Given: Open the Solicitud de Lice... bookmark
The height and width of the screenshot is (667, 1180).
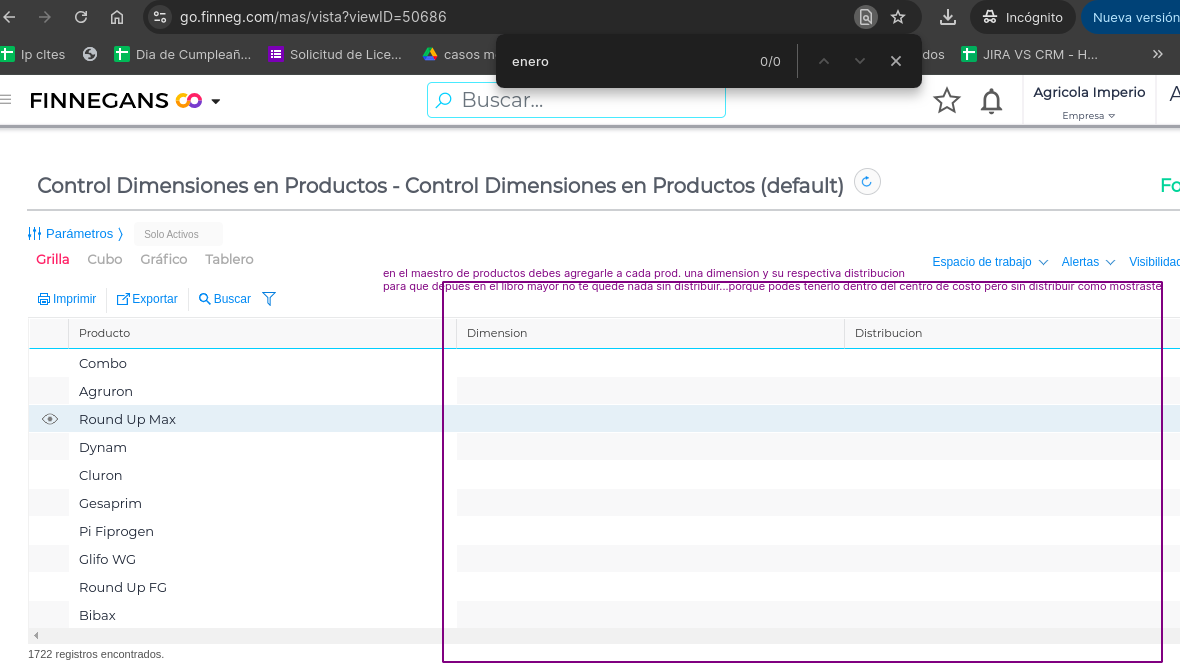Looking at the screenshot, I should 335,54.
